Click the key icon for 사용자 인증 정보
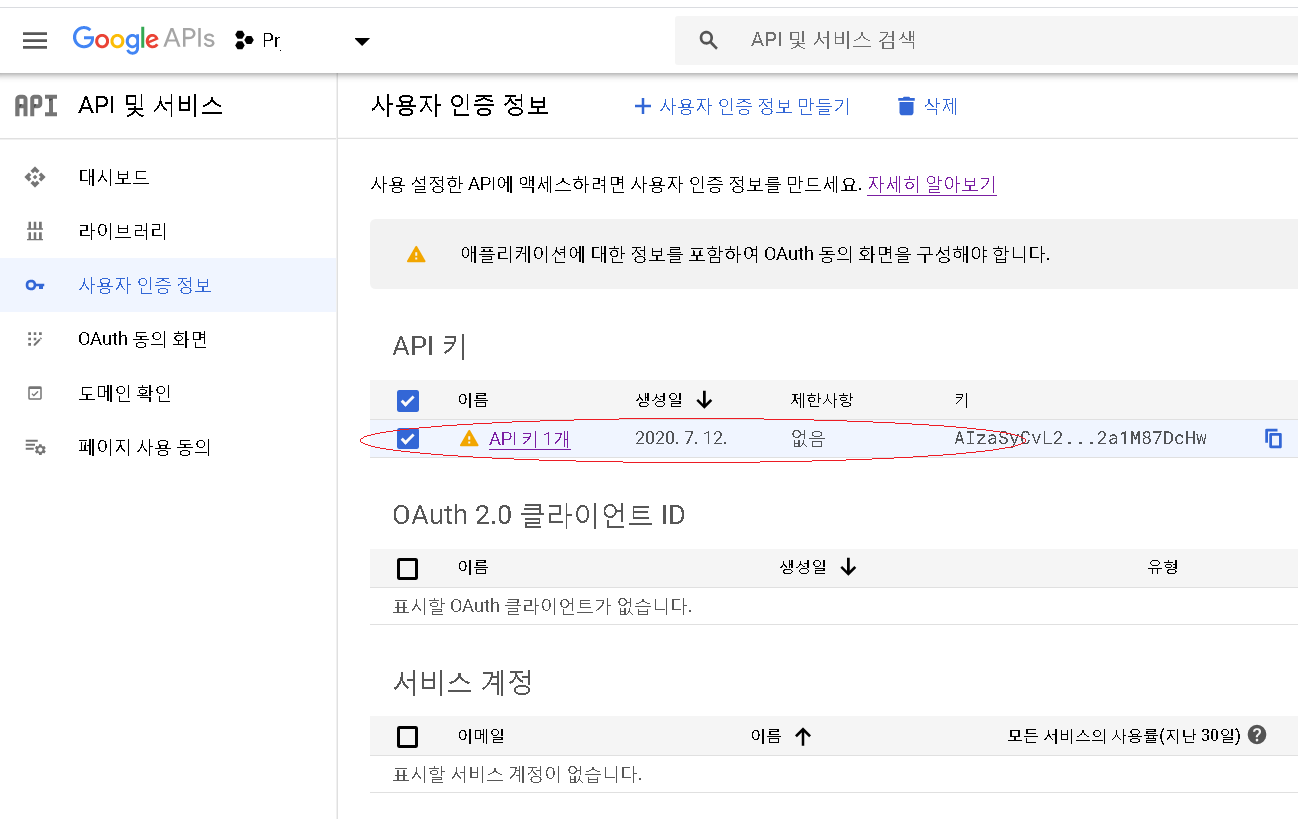 (35, 286)
